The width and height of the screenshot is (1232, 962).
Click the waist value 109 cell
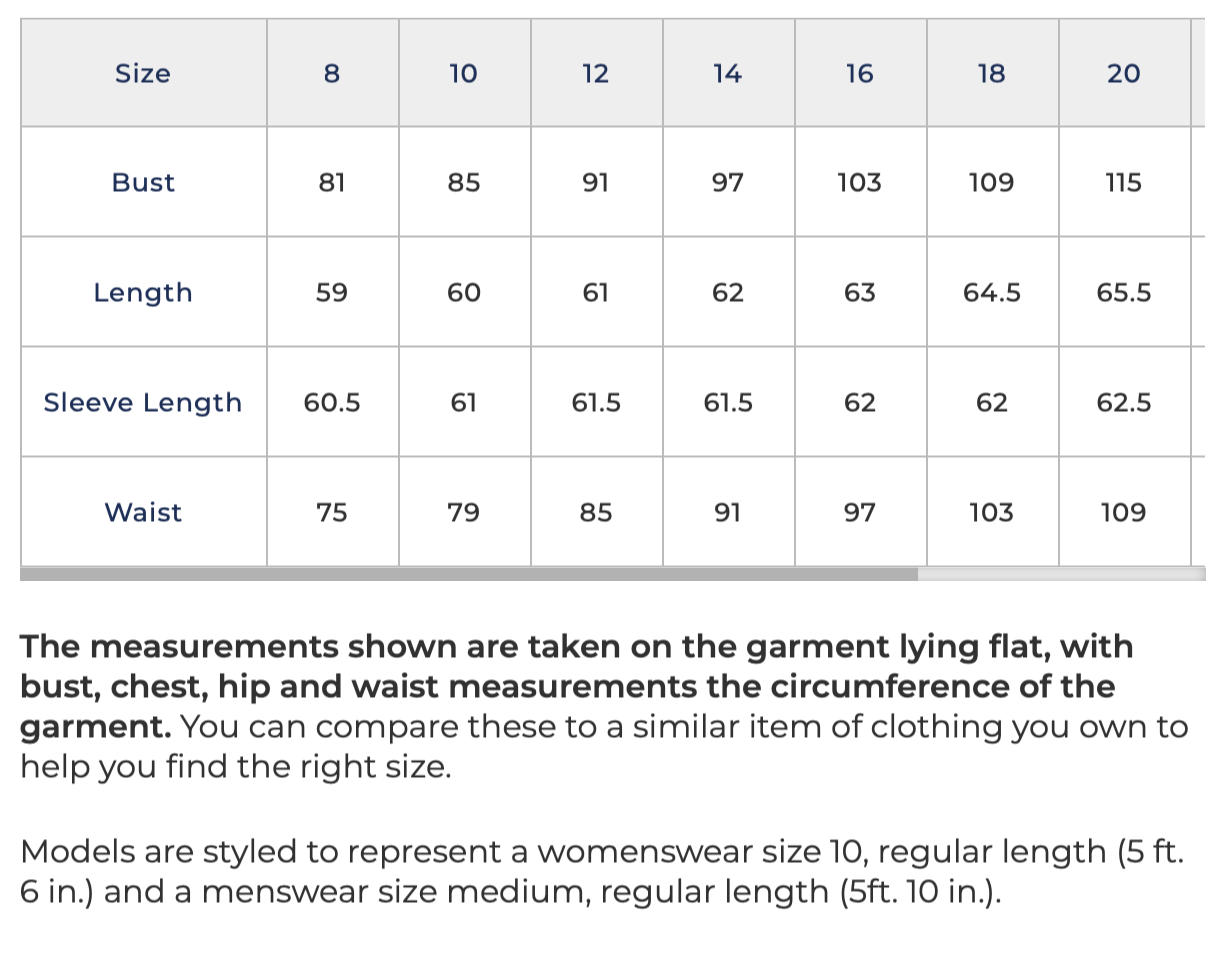(x=1125, y=512)
